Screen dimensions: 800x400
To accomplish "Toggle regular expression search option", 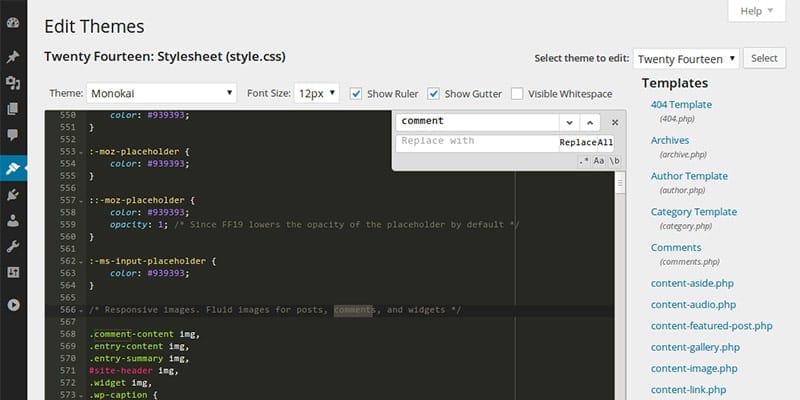I will coord(584,160).
